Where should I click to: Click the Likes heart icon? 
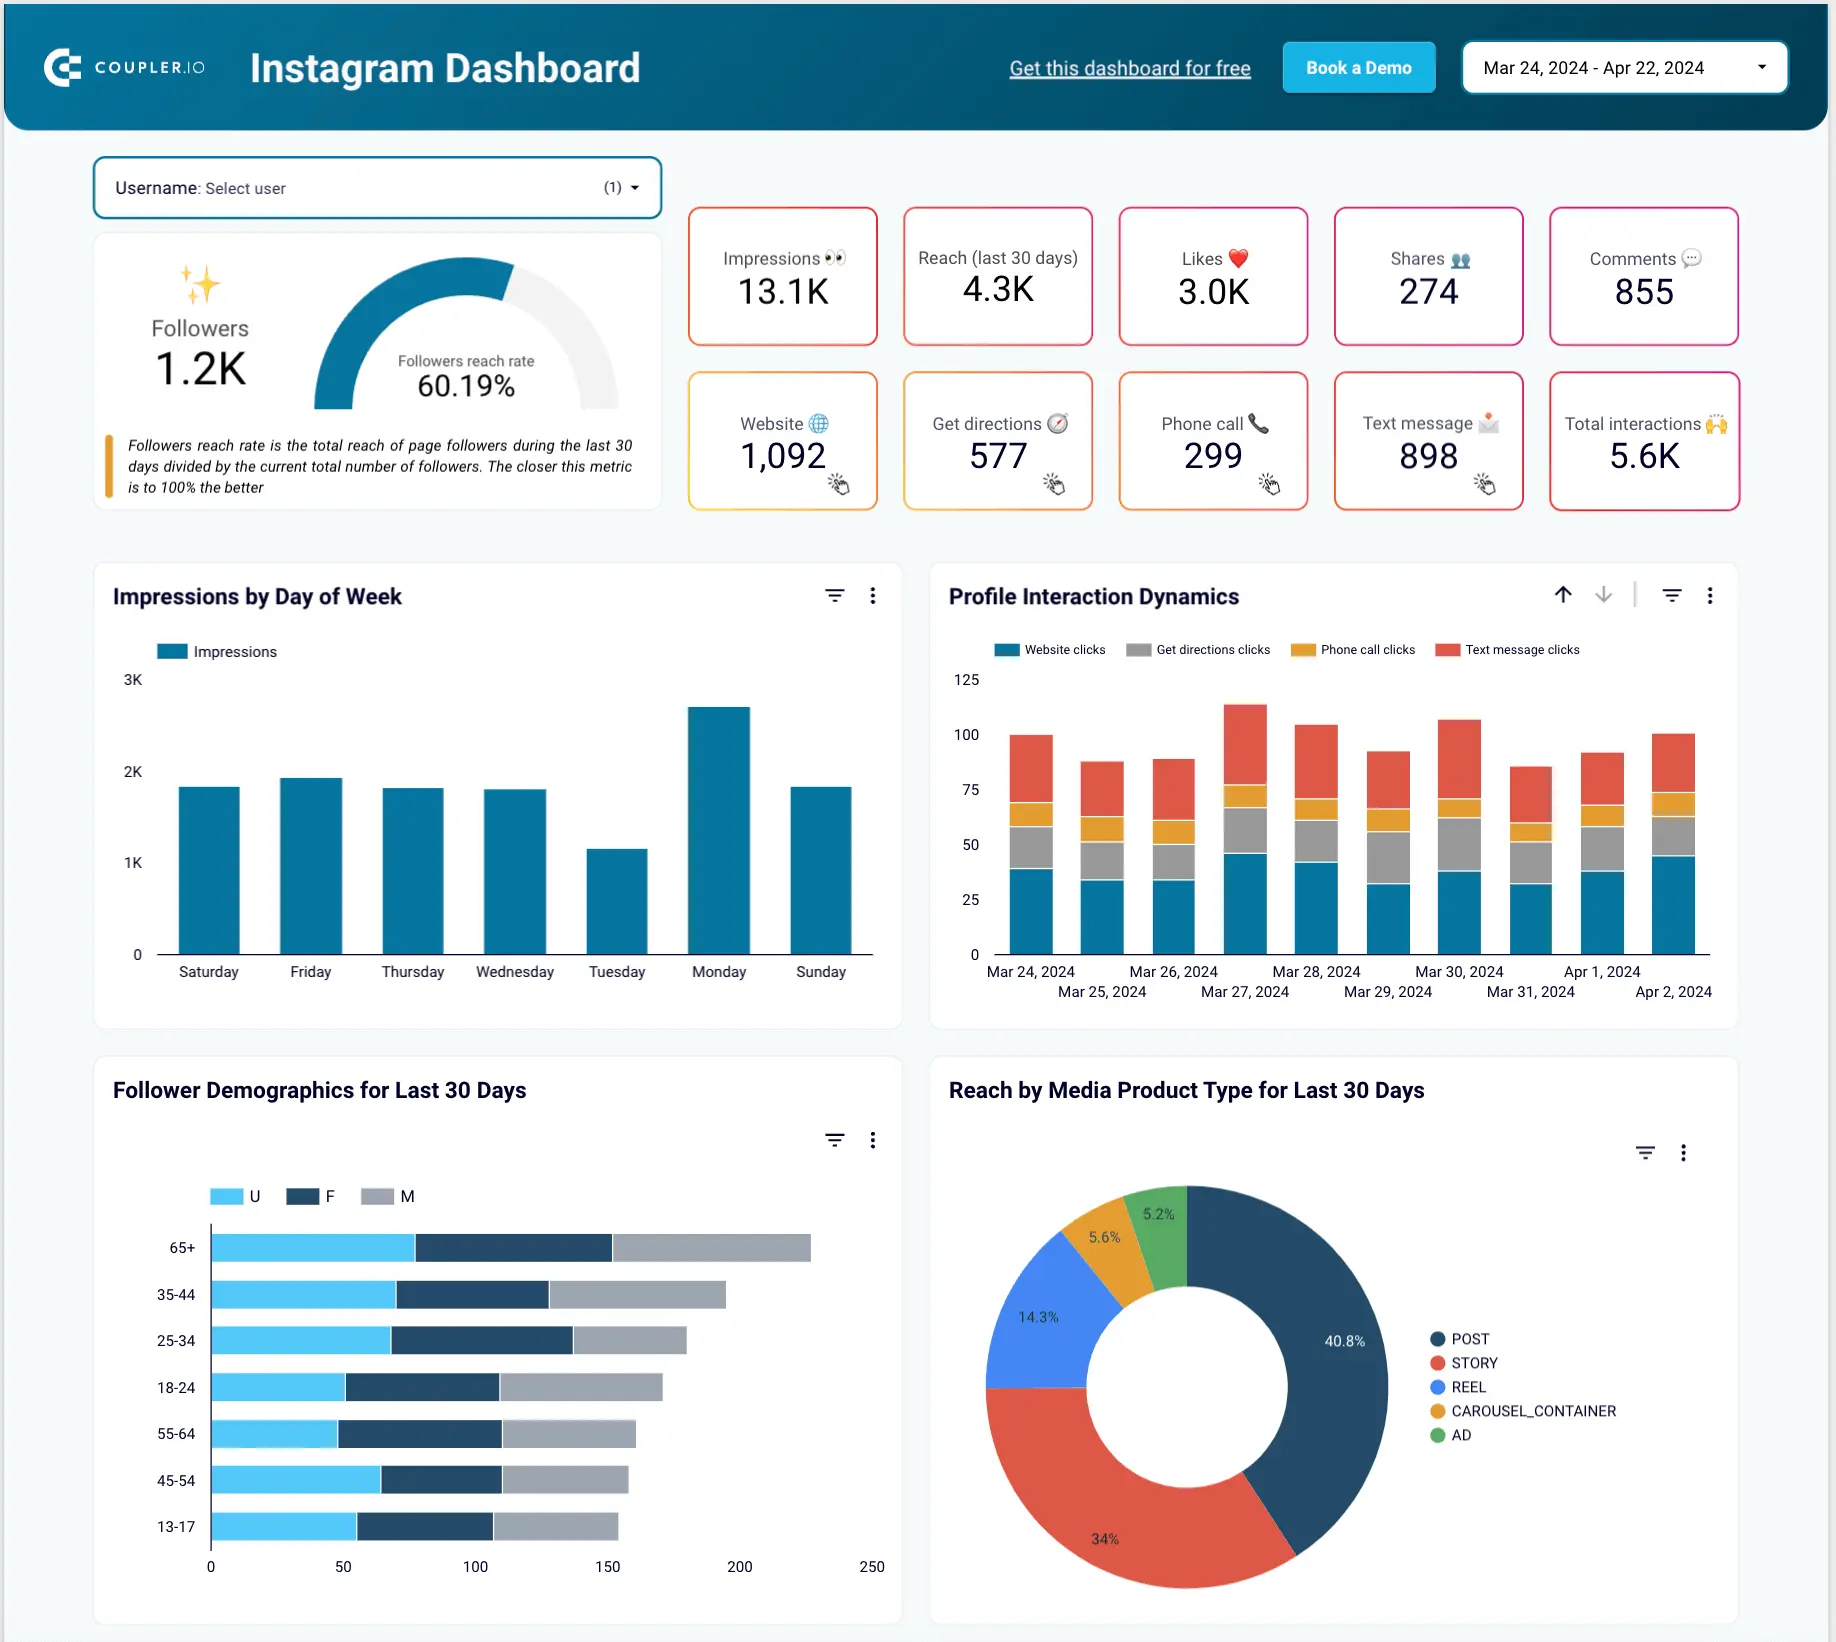click(x=1238, y=259)
